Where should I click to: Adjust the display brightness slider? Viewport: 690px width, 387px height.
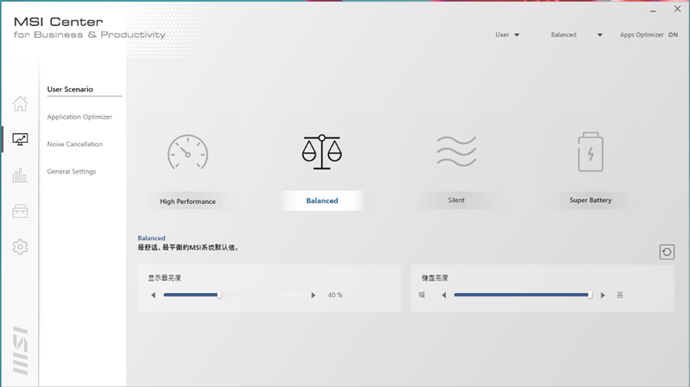pyautogui.click(x=232, y=295)
